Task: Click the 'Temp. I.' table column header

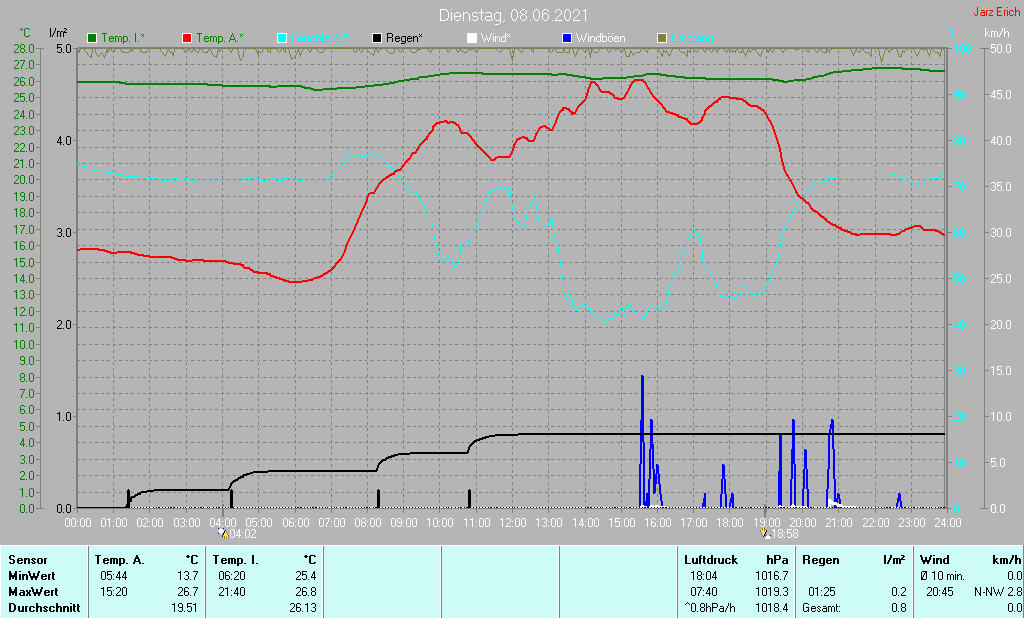Action: pos(236,560)
